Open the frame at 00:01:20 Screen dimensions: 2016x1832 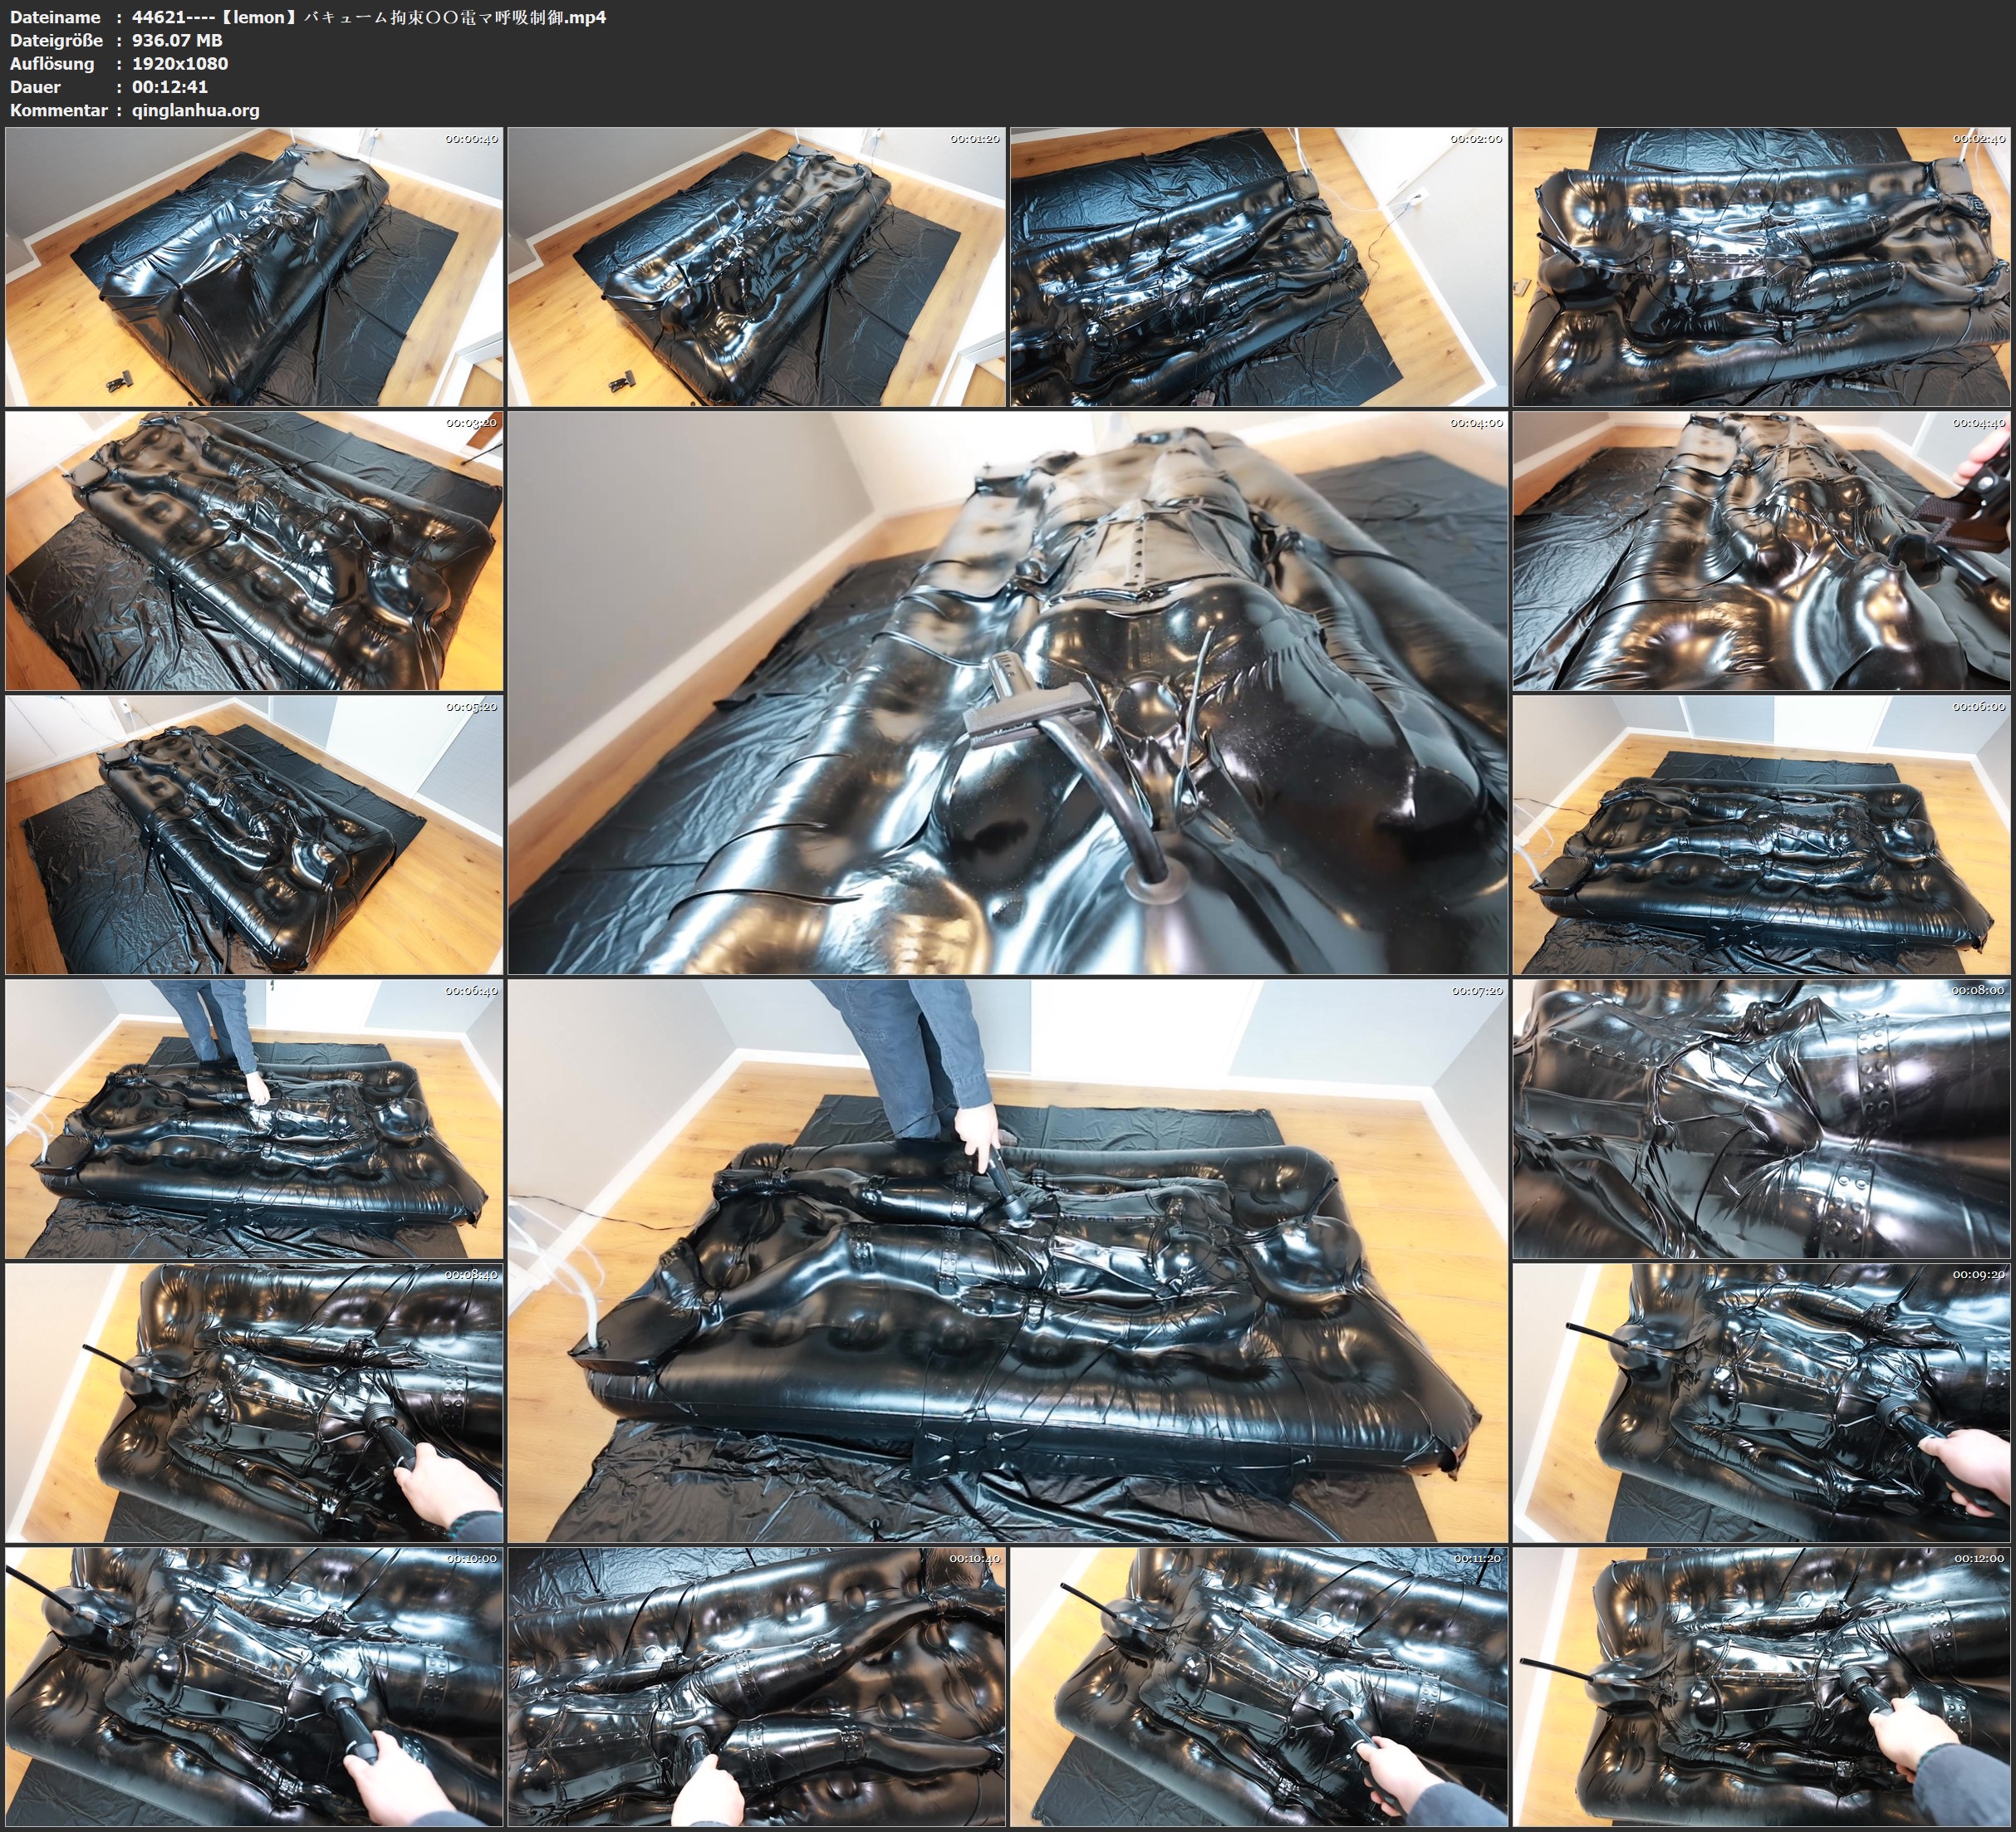757,267
